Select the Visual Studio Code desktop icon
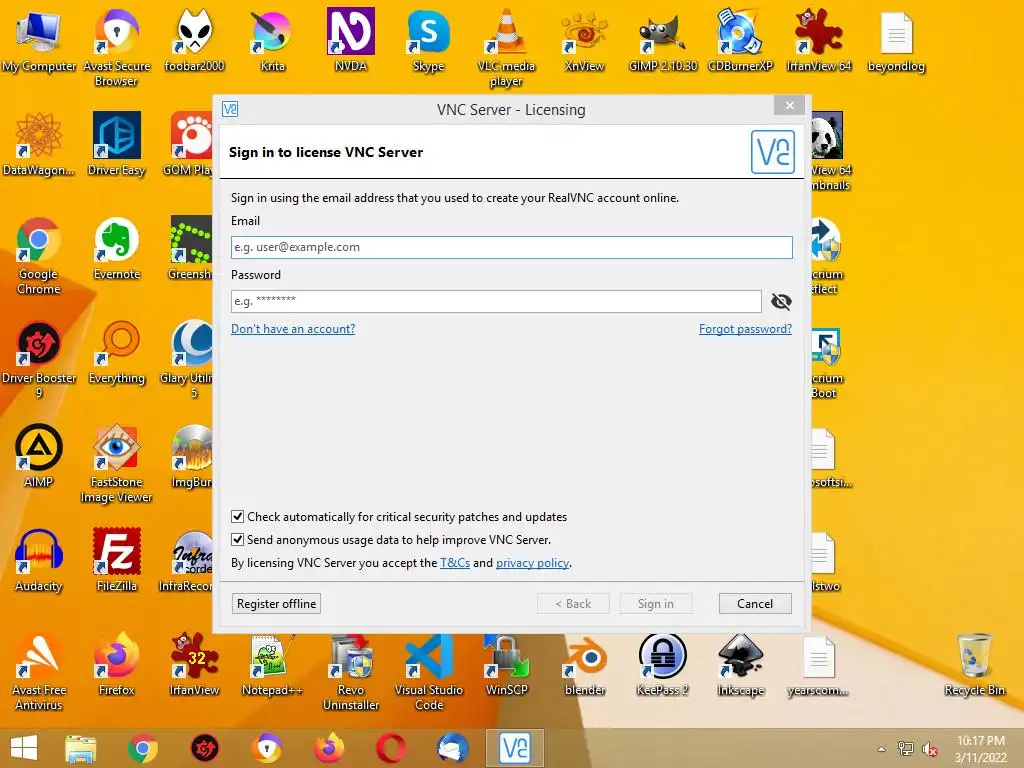 click(x=428, y=672)
